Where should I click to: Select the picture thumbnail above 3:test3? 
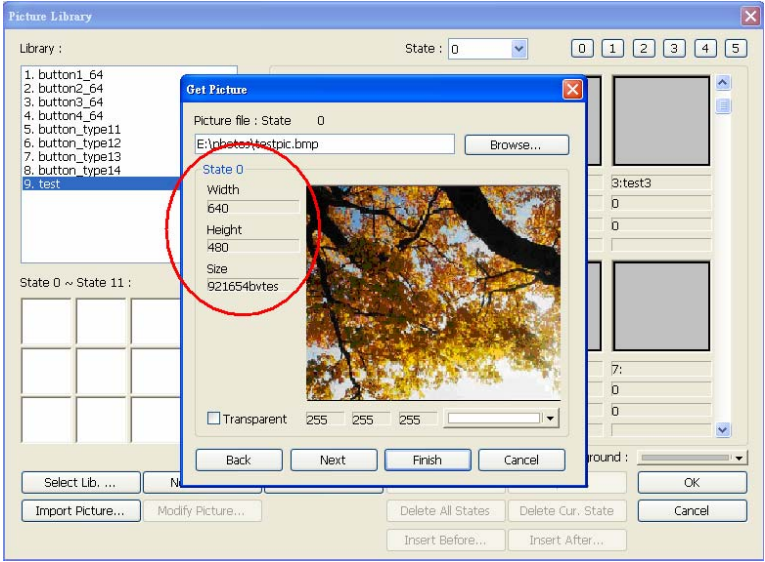[x=662, y=120]
